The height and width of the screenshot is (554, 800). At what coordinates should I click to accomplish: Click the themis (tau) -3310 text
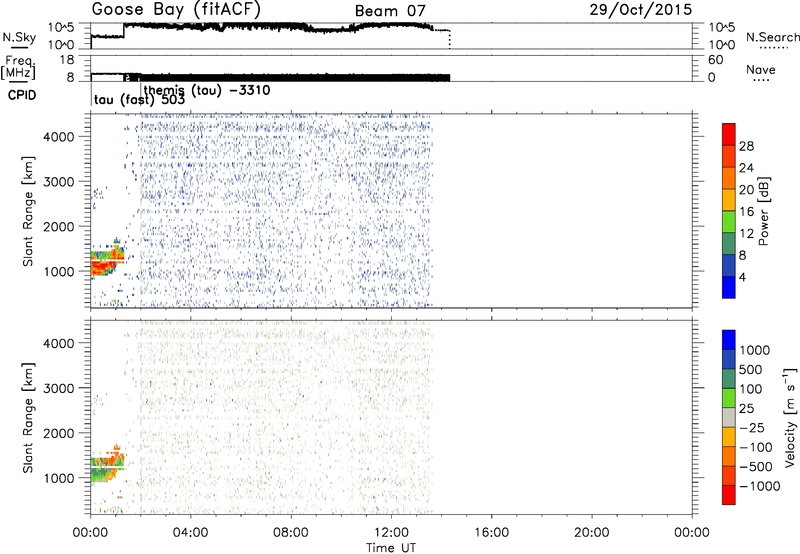207,90
